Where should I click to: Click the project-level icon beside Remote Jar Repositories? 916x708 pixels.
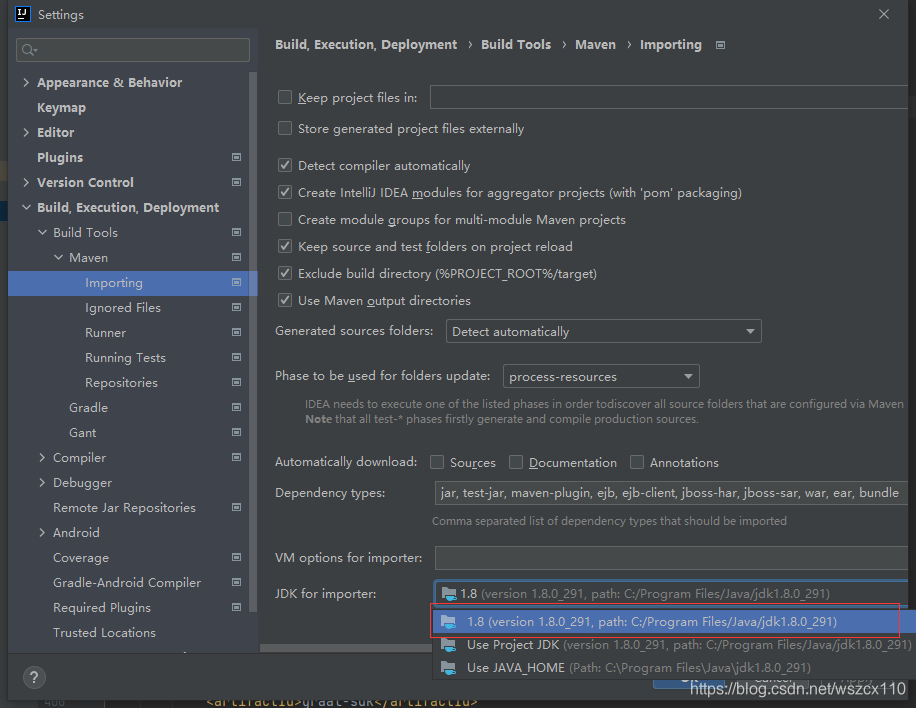pos(237,508)
